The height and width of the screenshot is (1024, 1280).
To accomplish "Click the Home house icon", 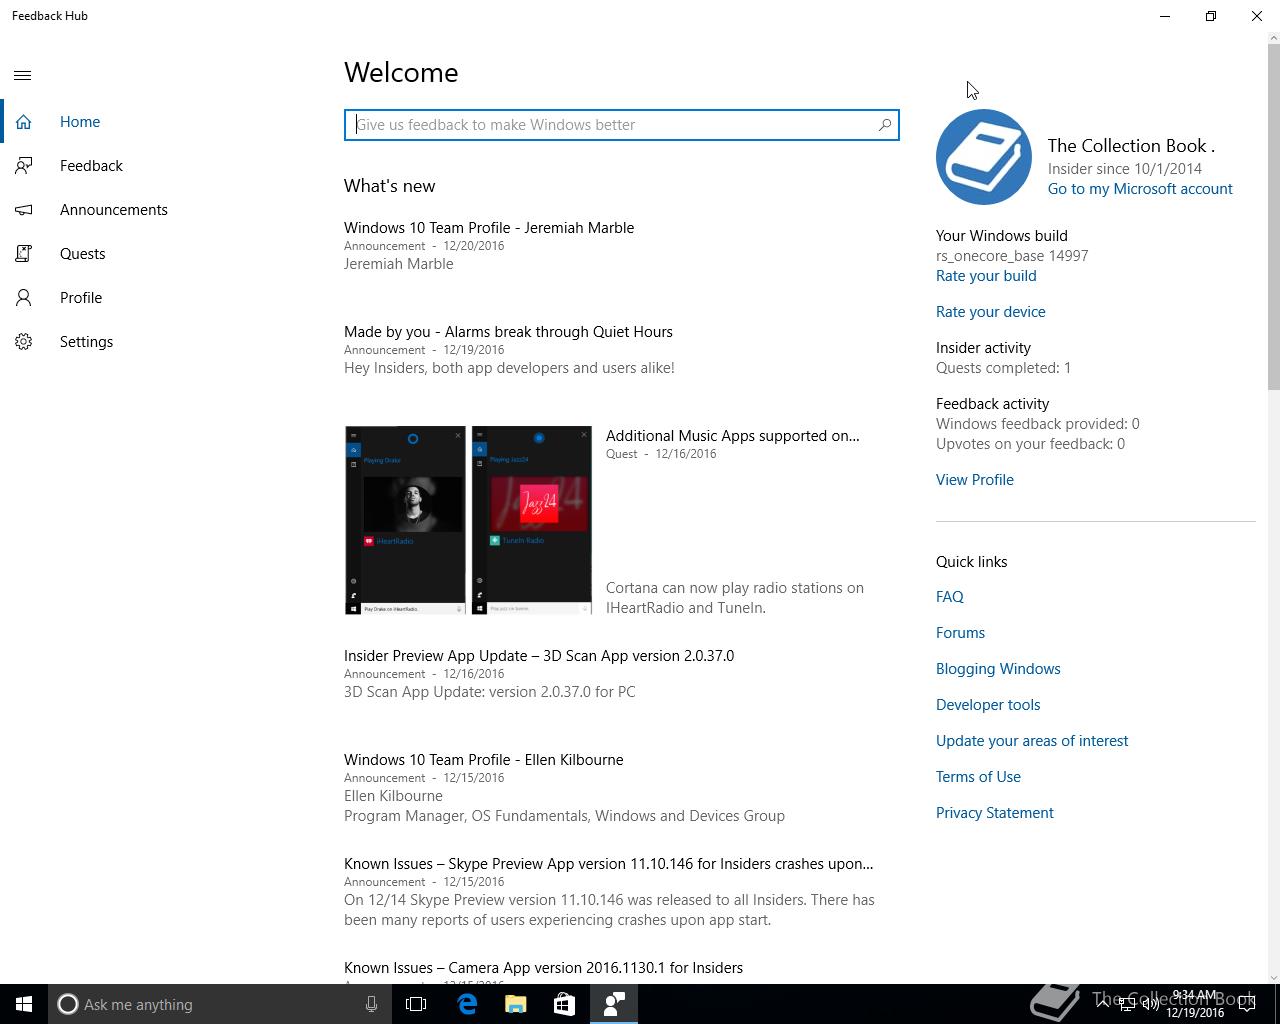I will click(x=23, y=122).
